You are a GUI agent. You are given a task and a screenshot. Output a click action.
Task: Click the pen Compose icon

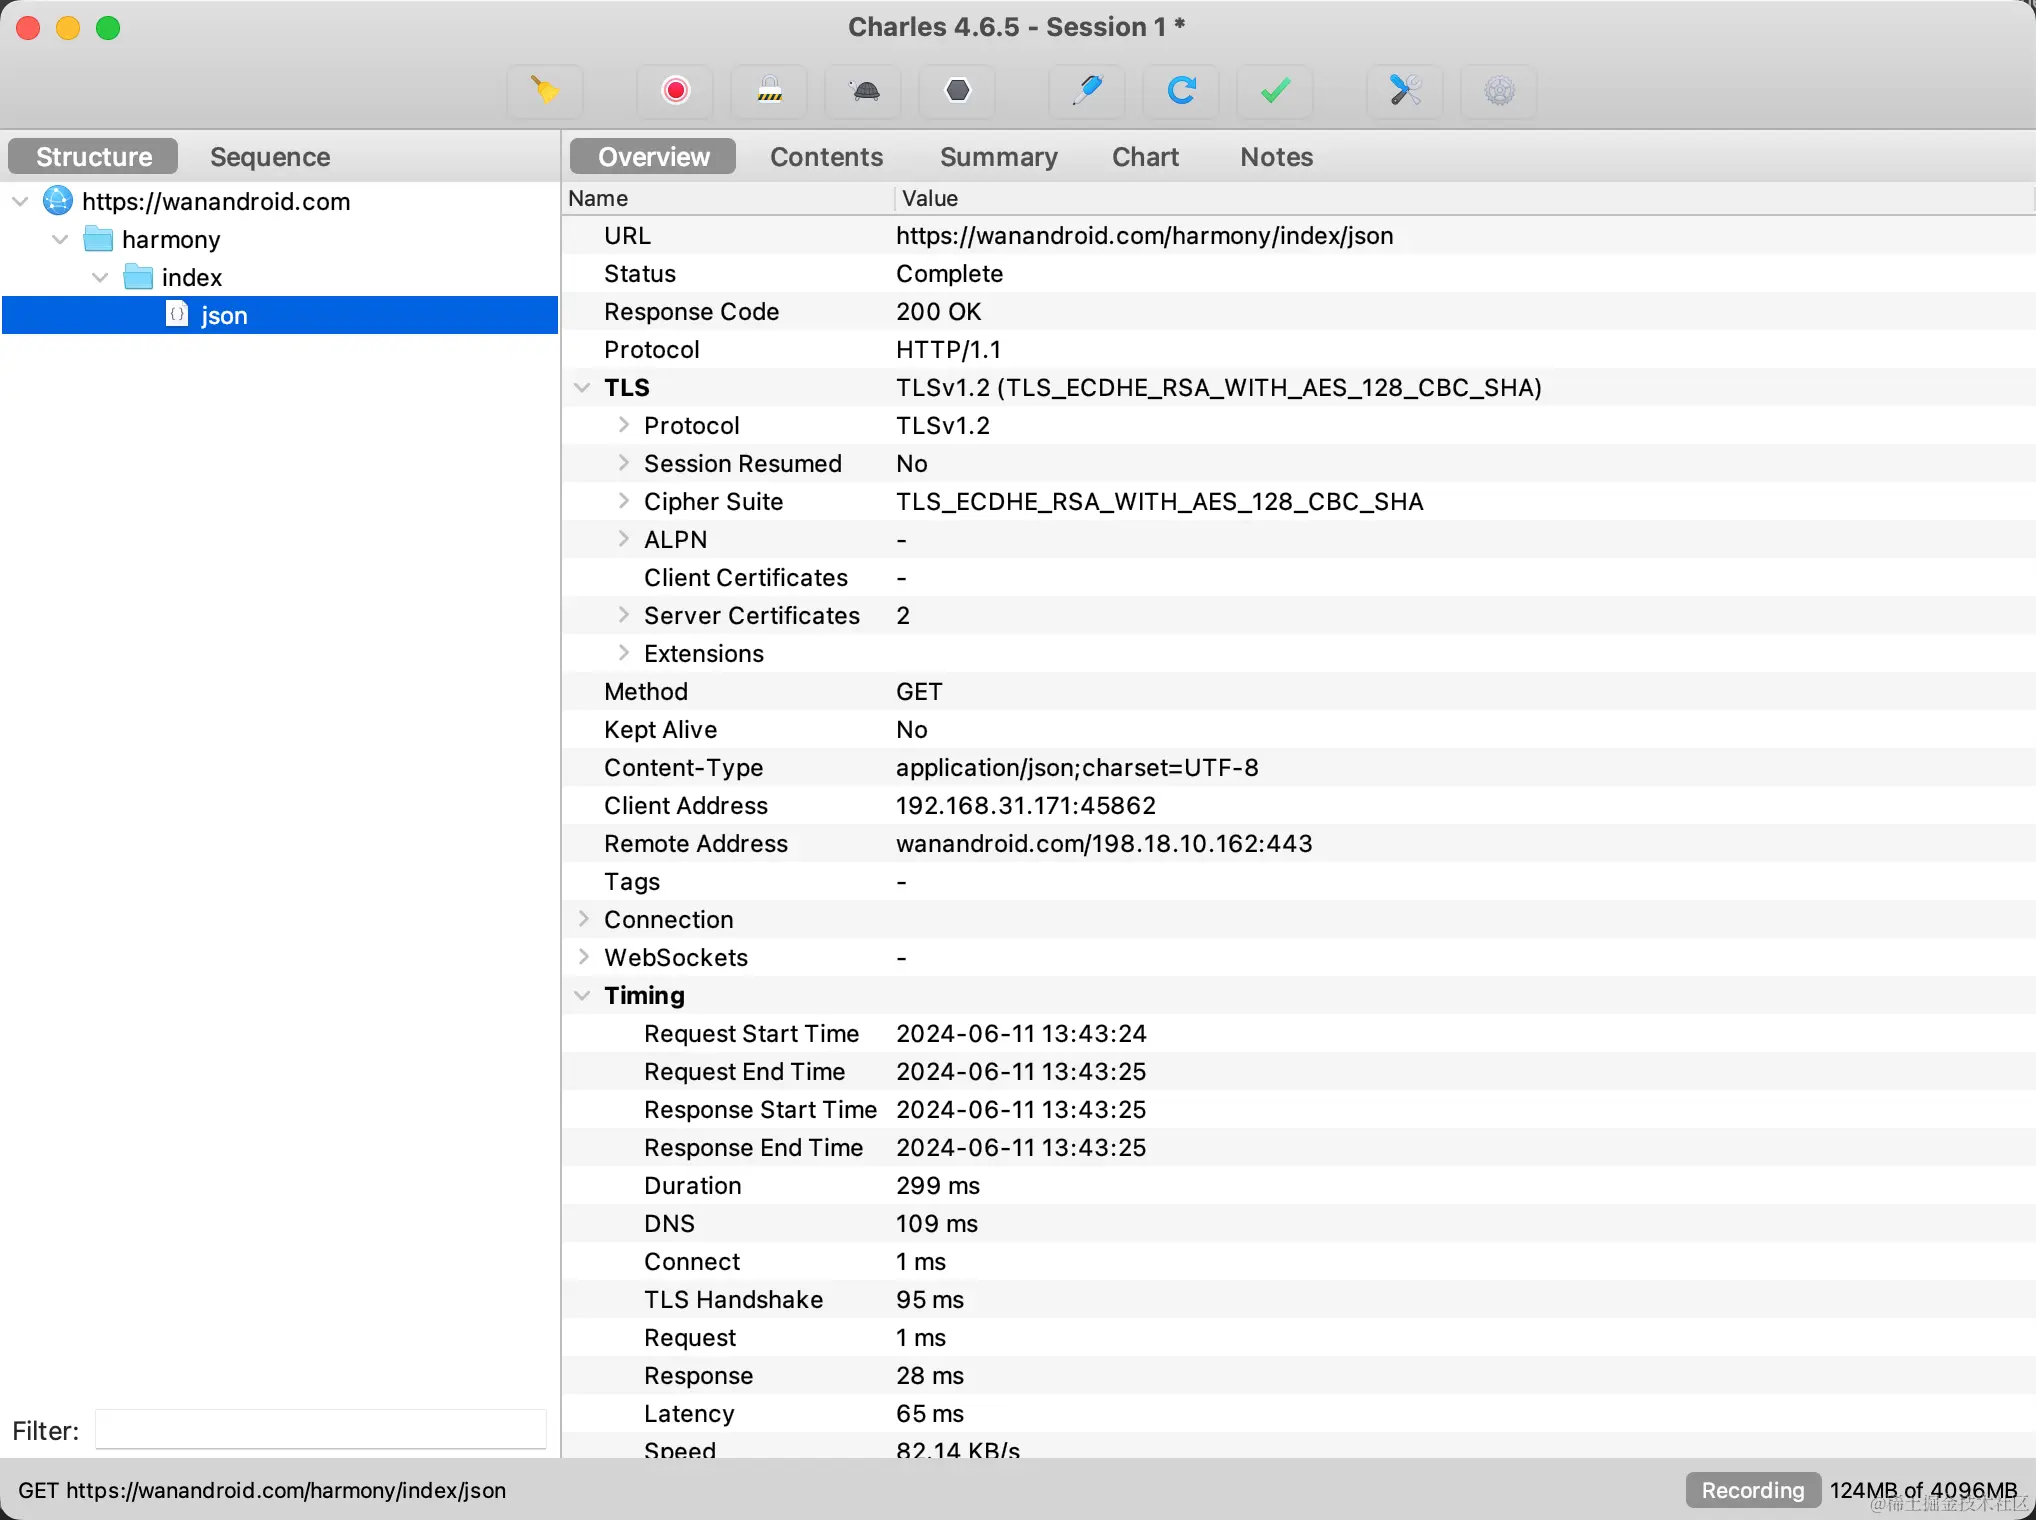tap(1087, 91)
